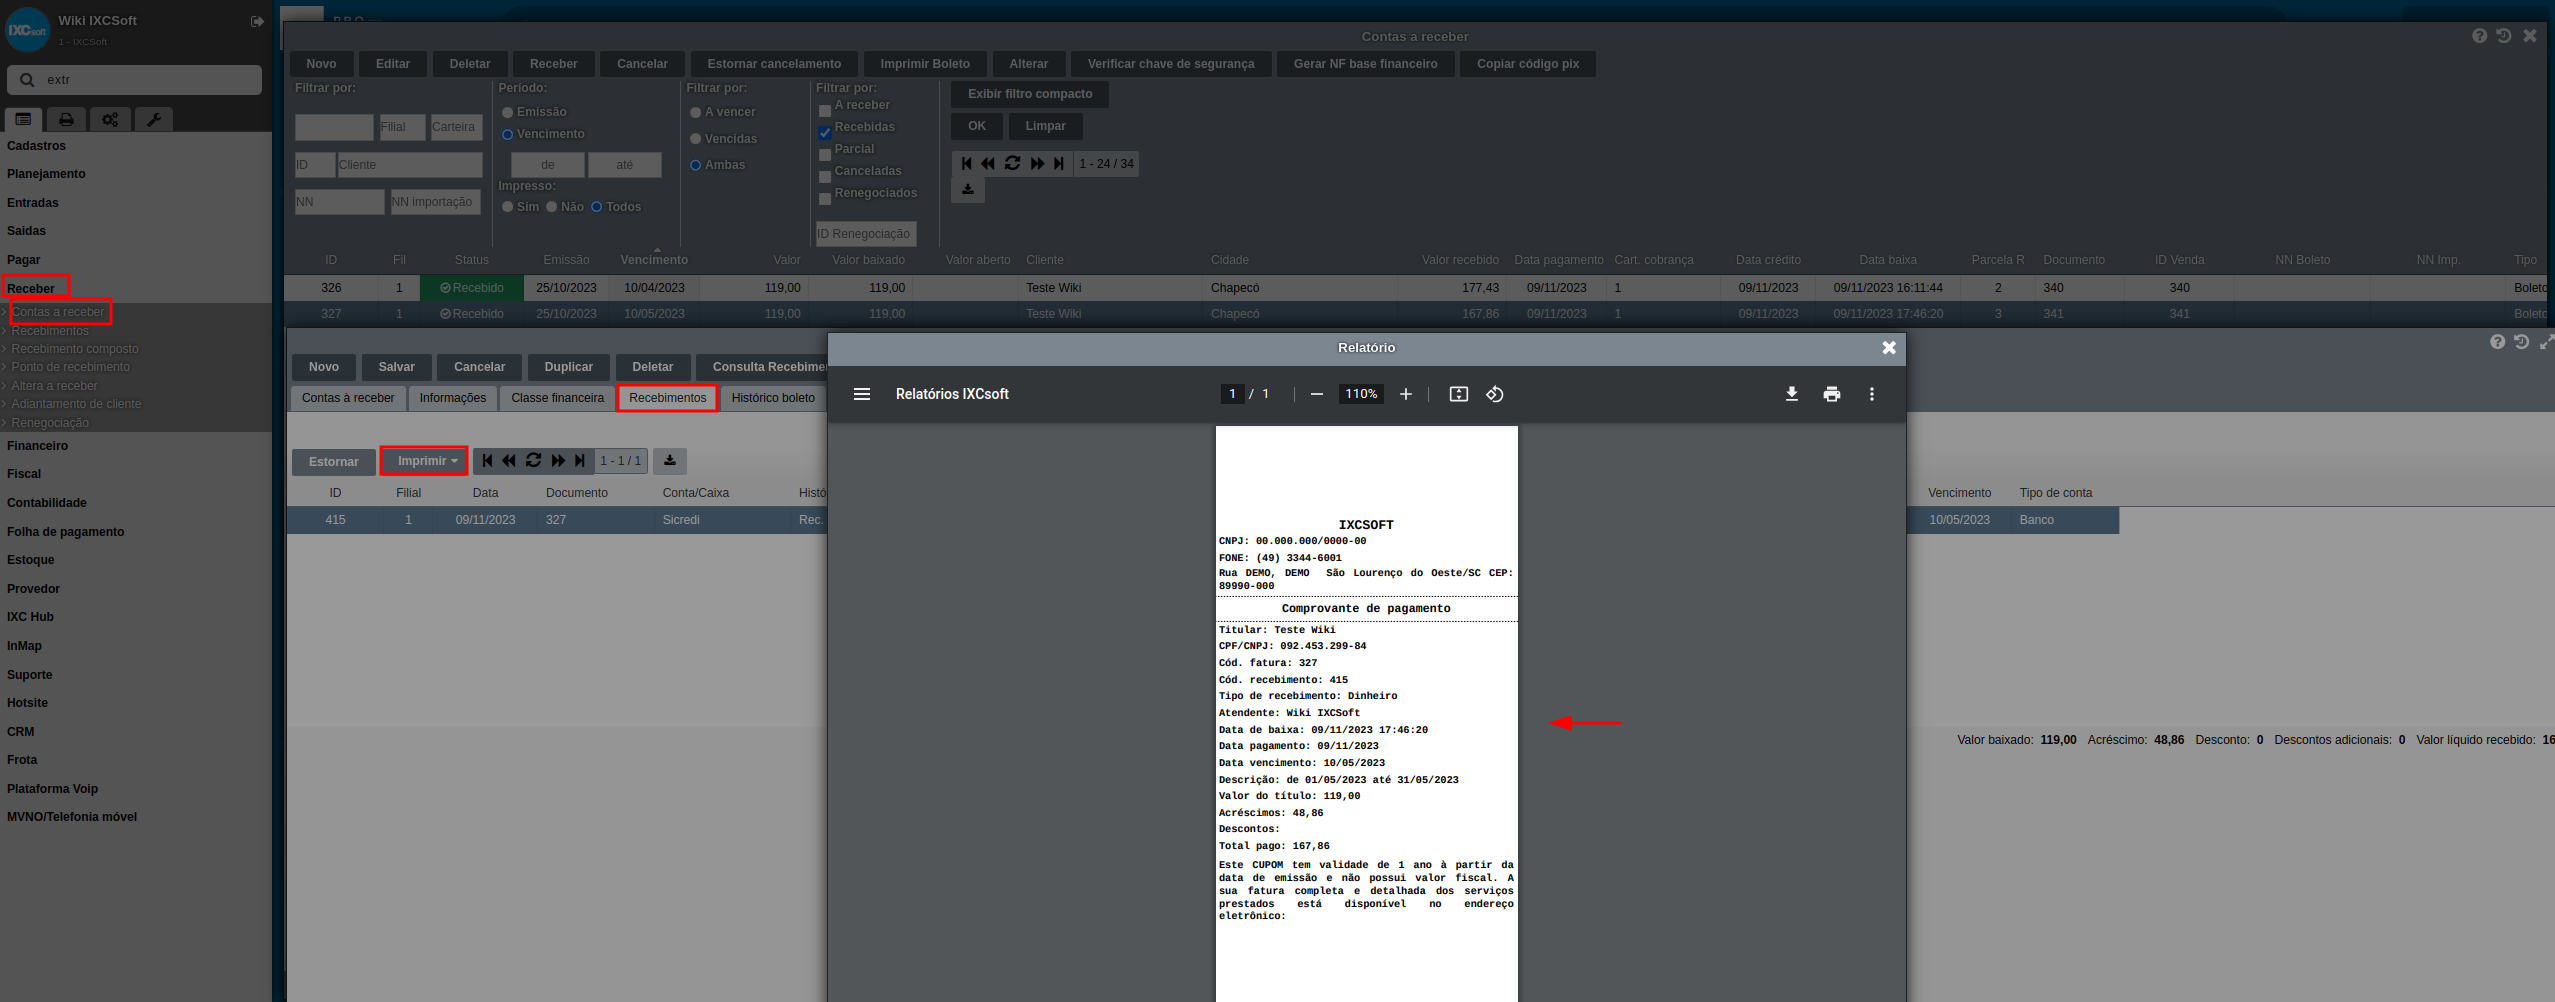Refresh the recebimentos list
Viewport: 2555px width, 1002px height.
pos(533,461)
